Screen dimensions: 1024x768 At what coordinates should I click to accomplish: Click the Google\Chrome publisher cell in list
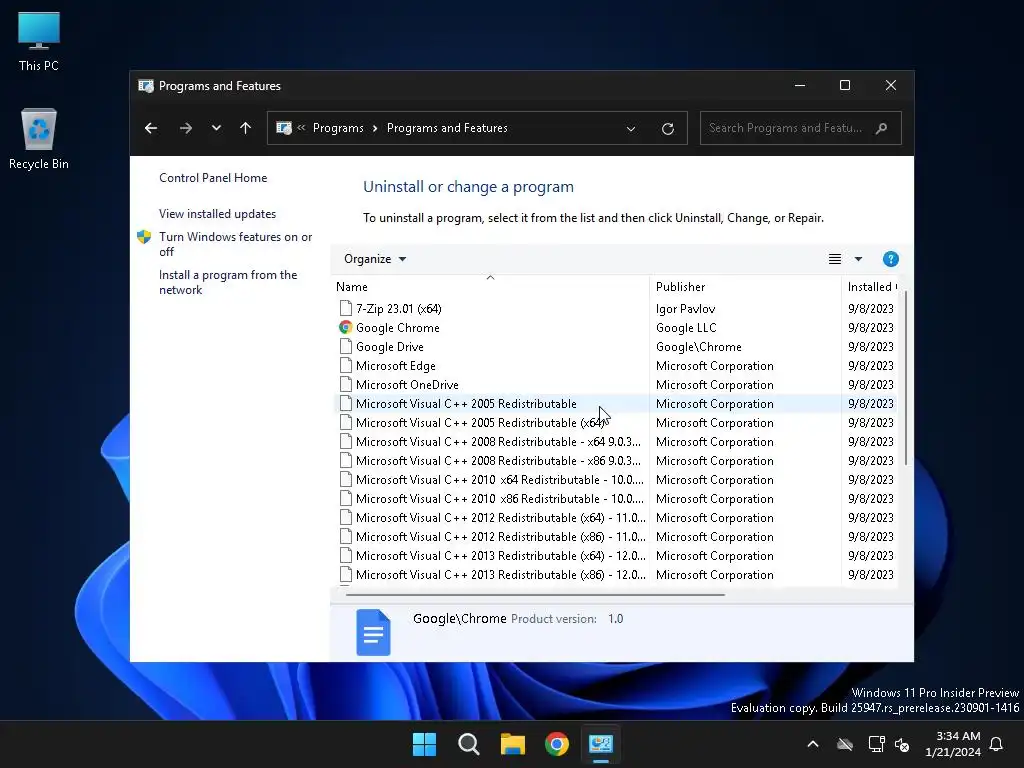click(698, 347)
